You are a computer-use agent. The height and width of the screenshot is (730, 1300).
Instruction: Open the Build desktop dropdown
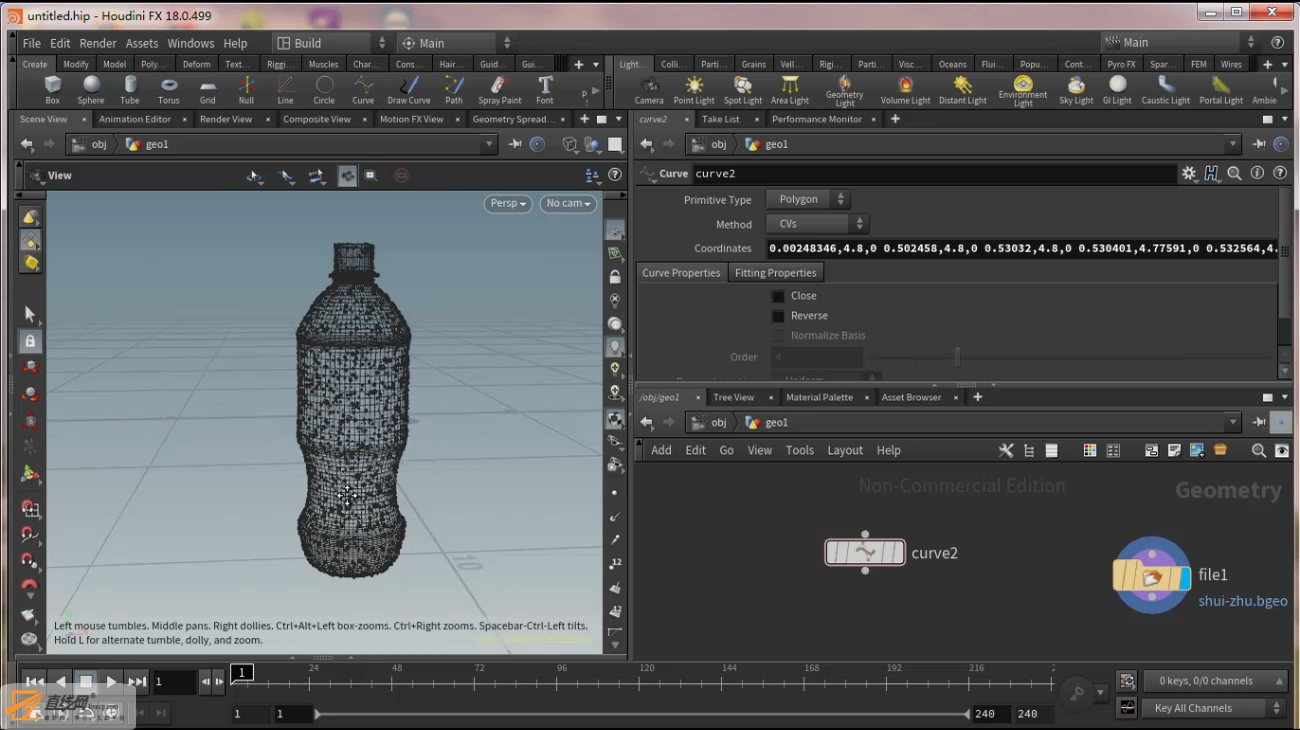(331, 43)
